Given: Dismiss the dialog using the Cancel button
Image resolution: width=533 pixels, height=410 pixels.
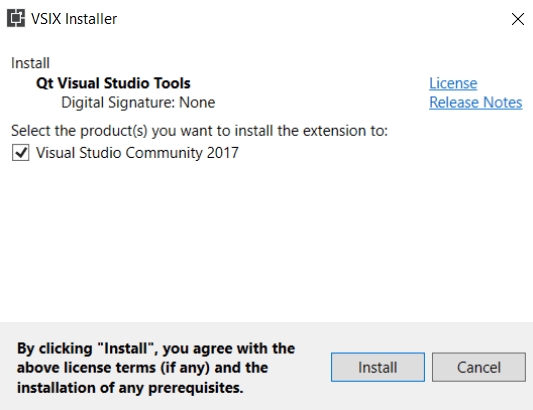Looking at the screenshot, I should click(479, 367).
